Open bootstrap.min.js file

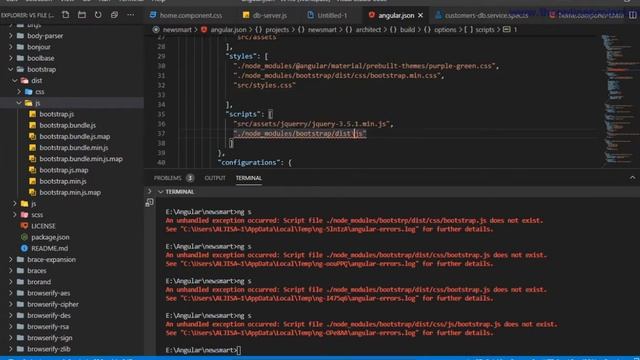pos(62,181)
